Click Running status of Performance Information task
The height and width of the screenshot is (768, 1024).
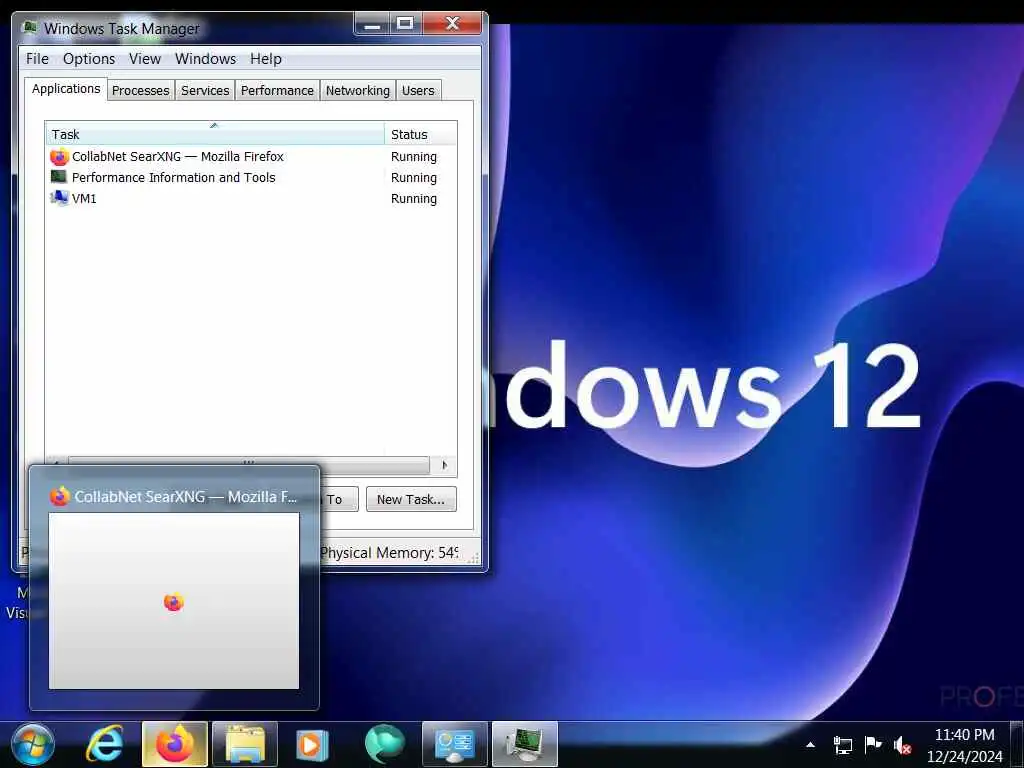point(413,178)
